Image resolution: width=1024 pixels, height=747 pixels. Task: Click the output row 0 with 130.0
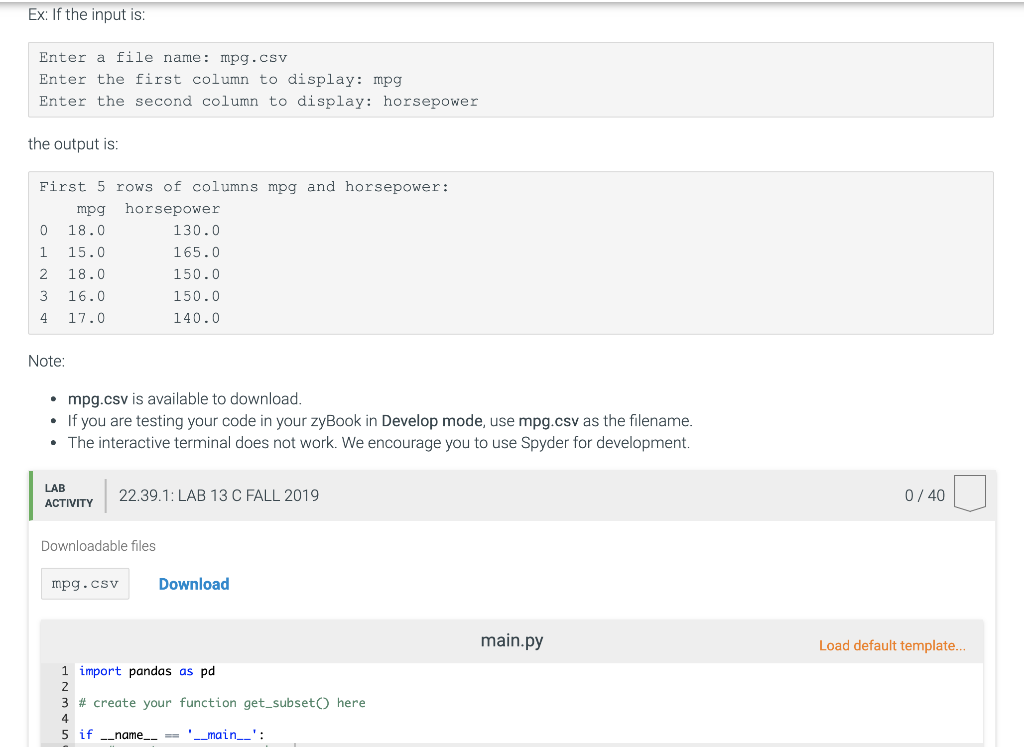[130, 230]
